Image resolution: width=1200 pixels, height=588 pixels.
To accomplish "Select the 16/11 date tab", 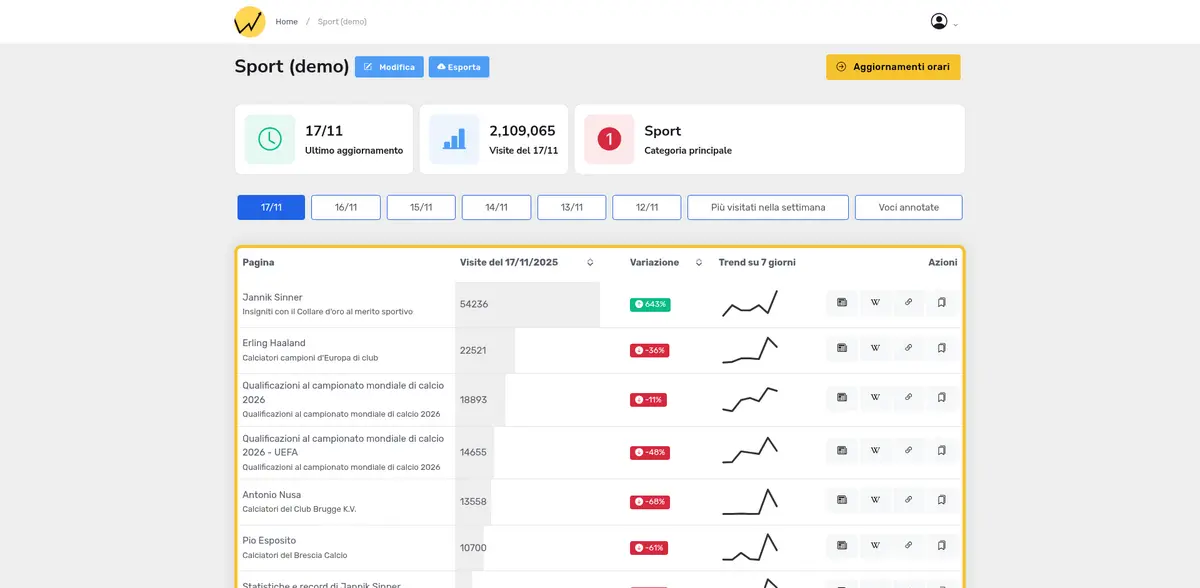I will [345, 207].
